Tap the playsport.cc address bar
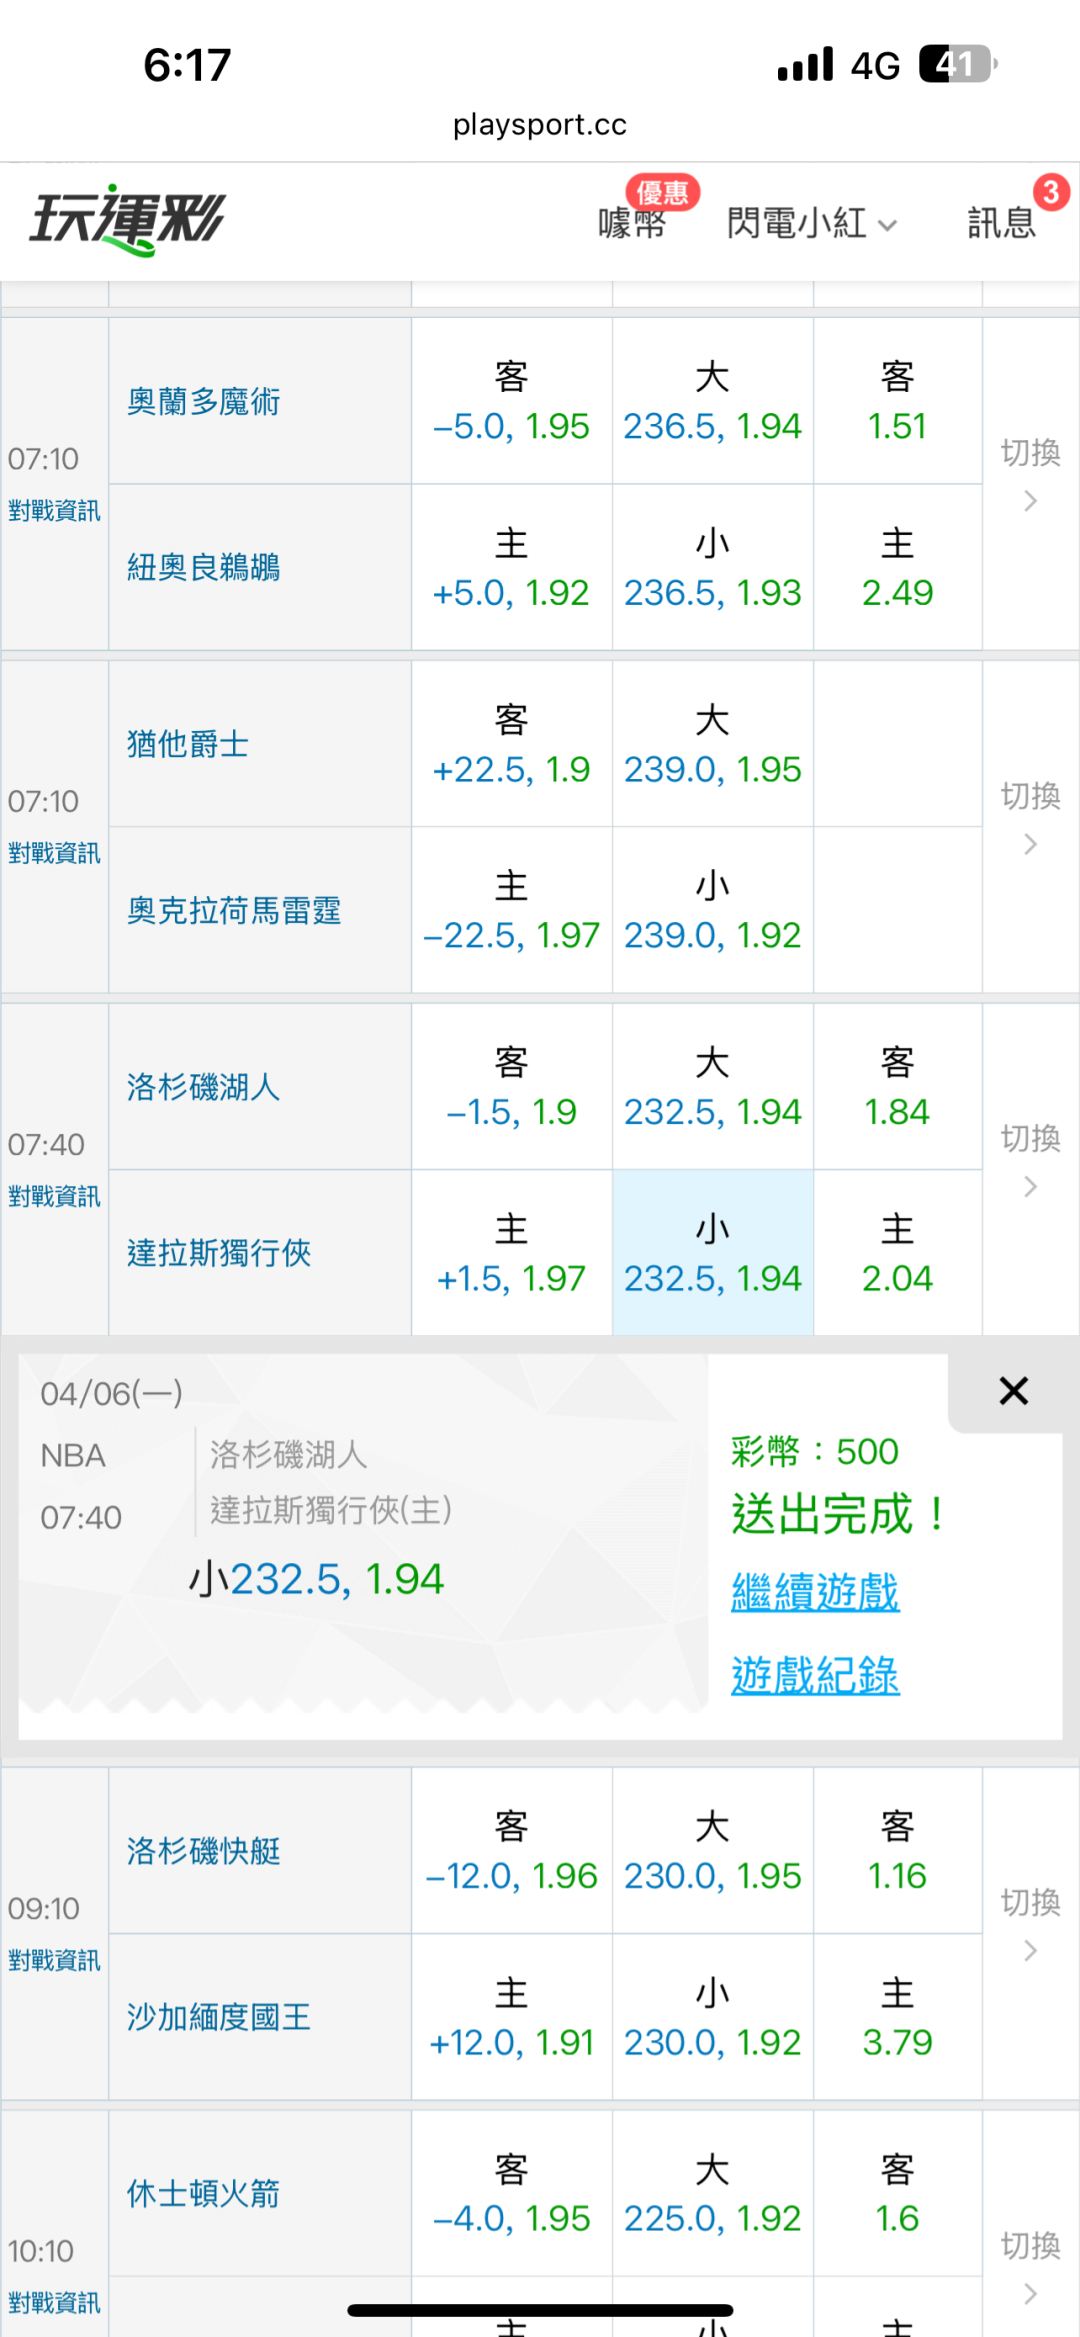The width and height of the screenshot is (1080, 2337). tap(540, 125)
